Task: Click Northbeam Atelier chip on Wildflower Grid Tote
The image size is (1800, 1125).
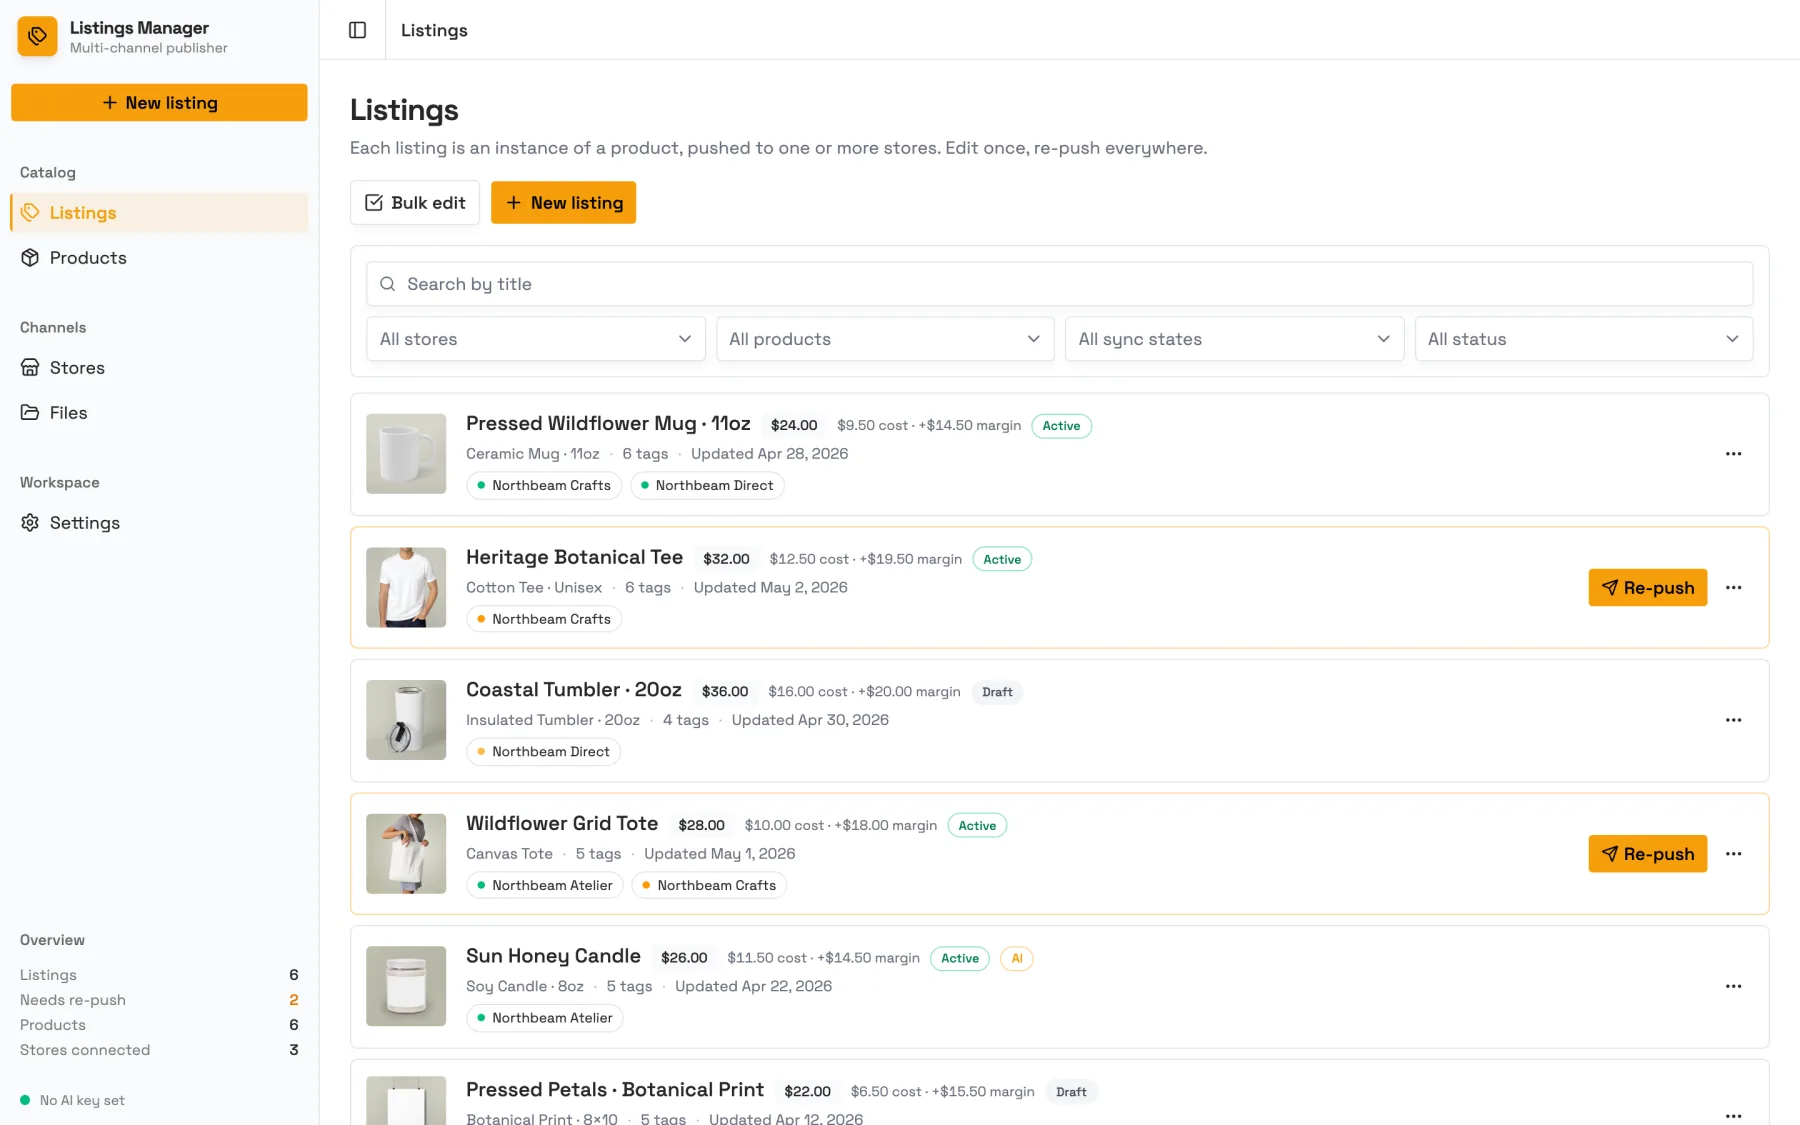Action: pos(545,886)
